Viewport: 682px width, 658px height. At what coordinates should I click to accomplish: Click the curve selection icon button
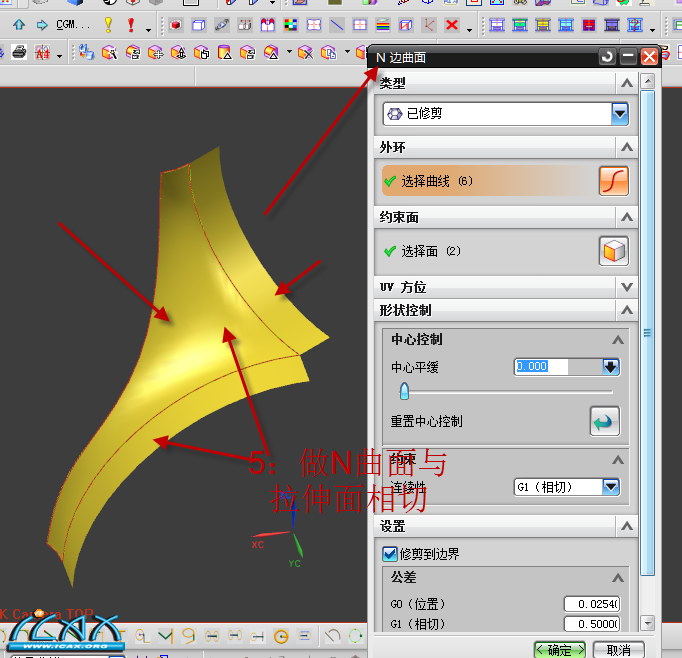pyautogui.click(x=614, y=181)
